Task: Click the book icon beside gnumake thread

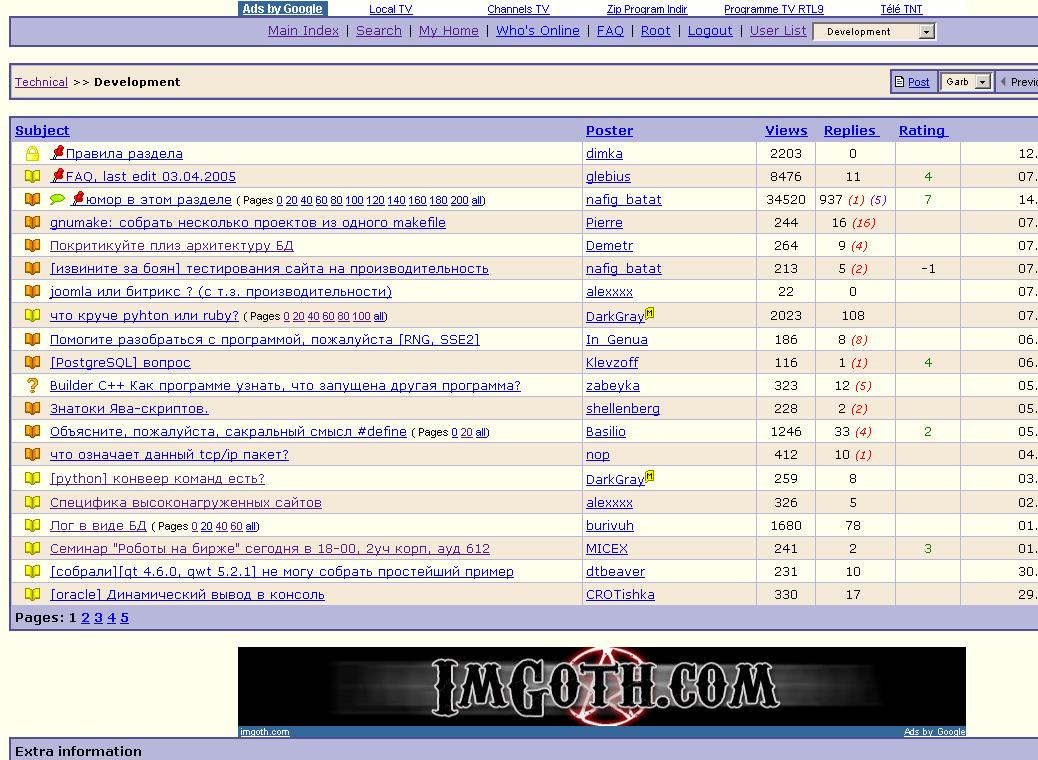Action: tap(32, 223)
